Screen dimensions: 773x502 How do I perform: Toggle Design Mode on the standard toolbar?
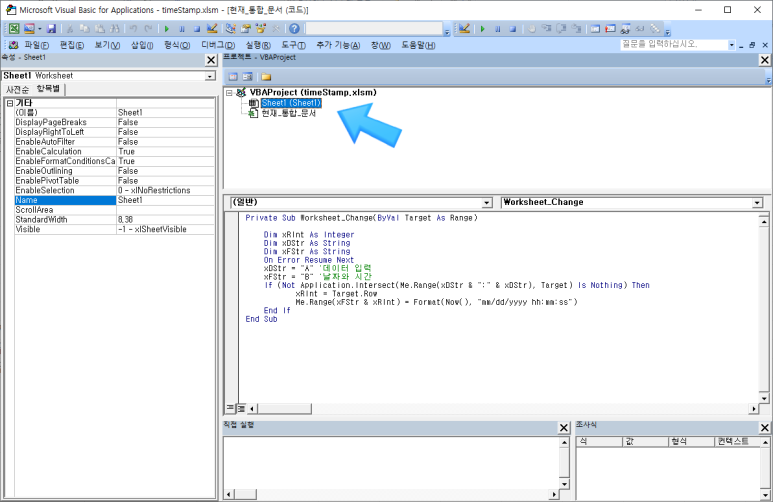[x=212, y=29]
